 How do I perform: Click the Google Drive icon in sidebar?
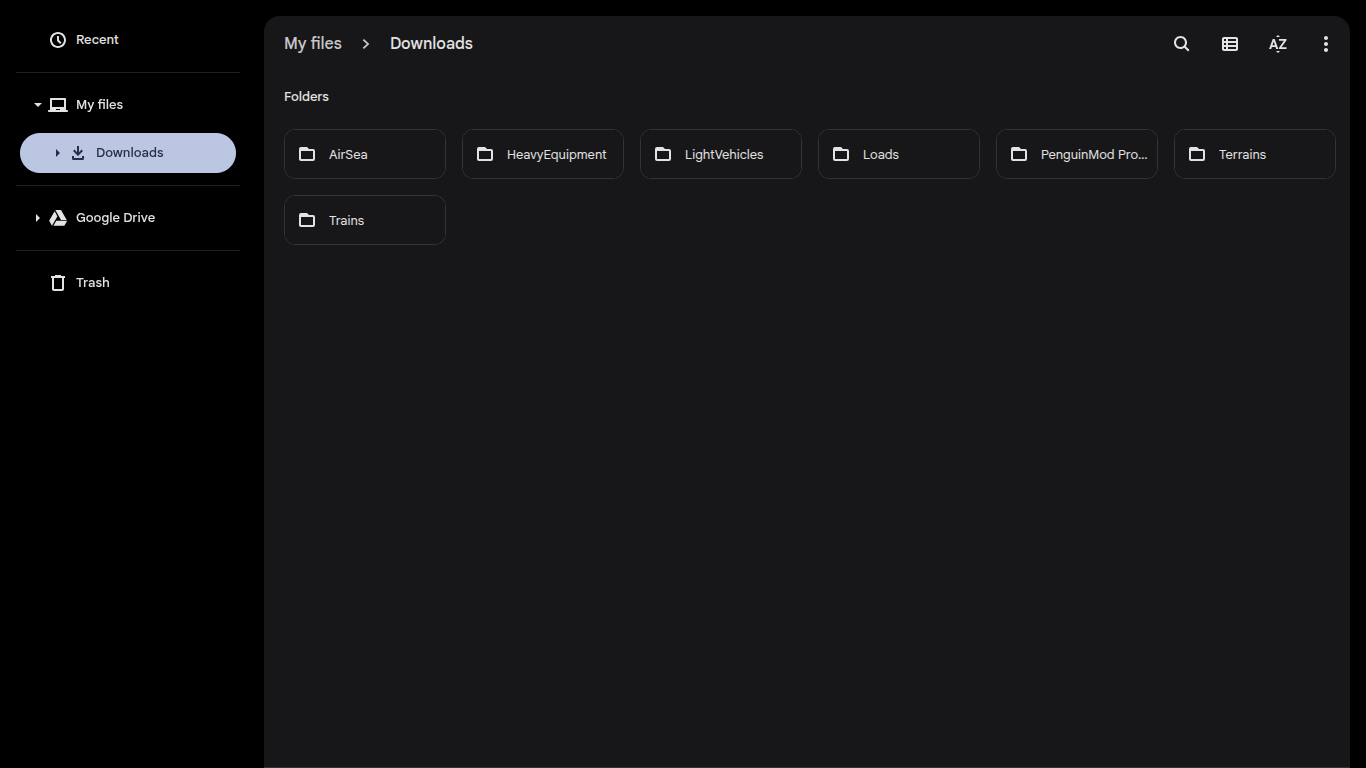[x=58, y=218]
